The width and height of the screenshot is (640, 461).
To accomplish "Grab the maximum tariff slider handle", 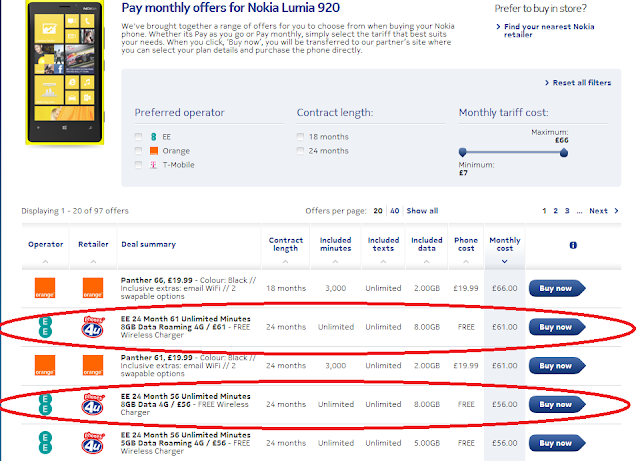I will [x=564, y=153].
